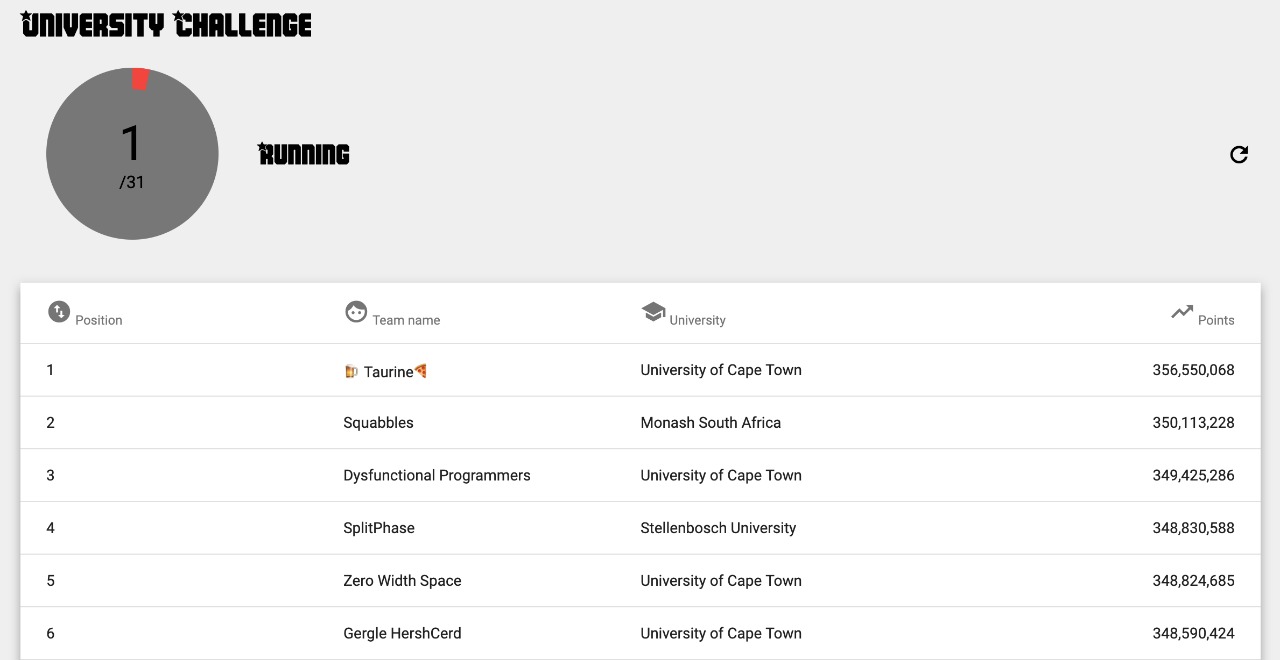Viewport: 1280px width, 660px height.
Task: Click the Position column sort icon
Action: pyautogui.click(x=59, y=312)
